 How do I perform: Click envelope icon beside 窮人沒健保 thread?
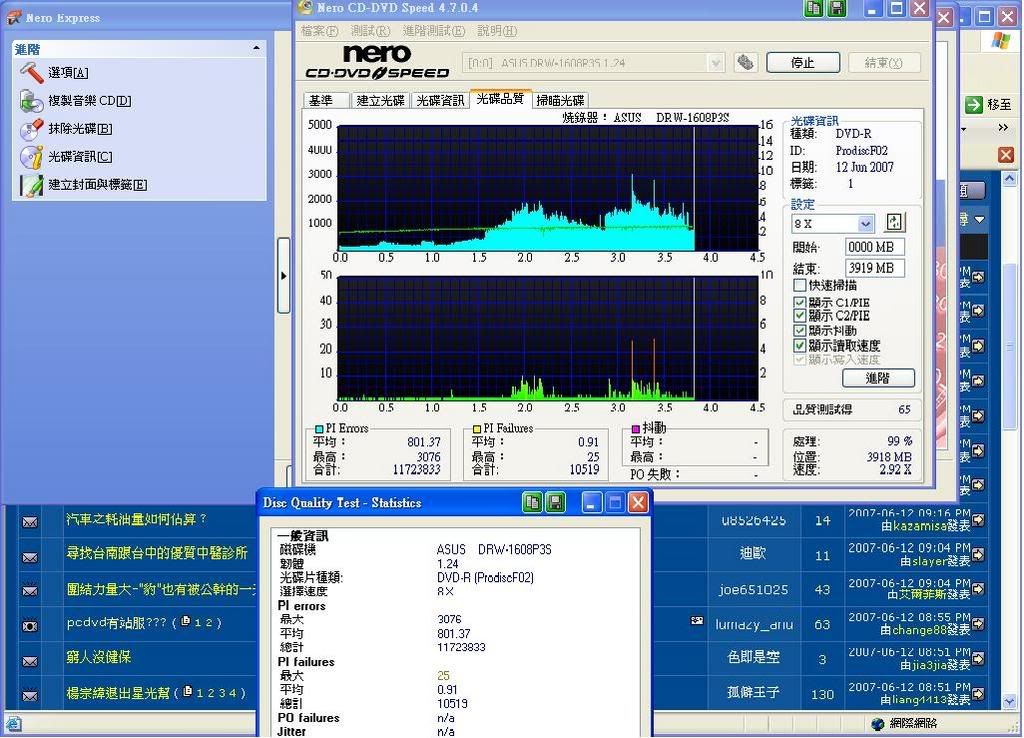click(x=30, y=661)
